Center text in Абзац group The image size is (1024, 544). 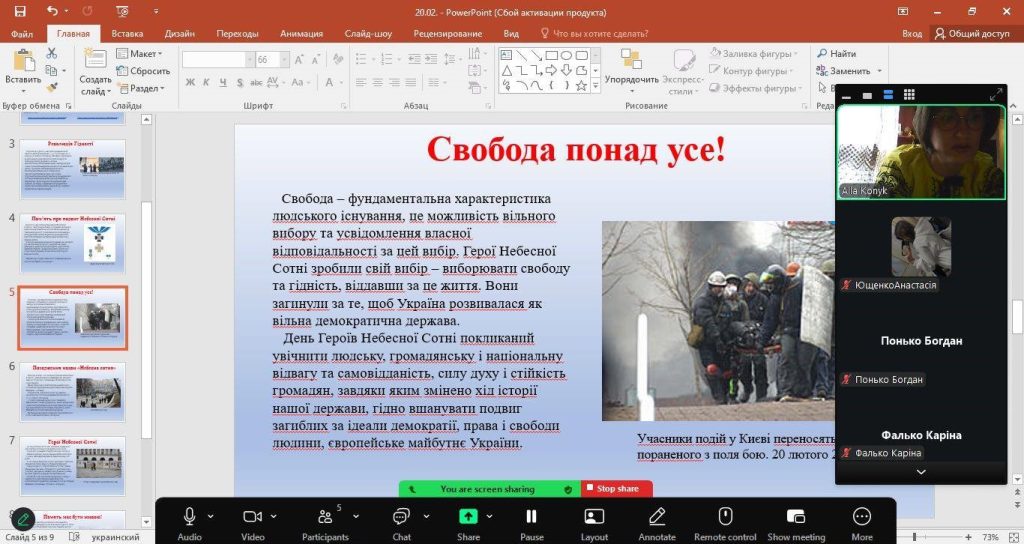coord(377,82)
